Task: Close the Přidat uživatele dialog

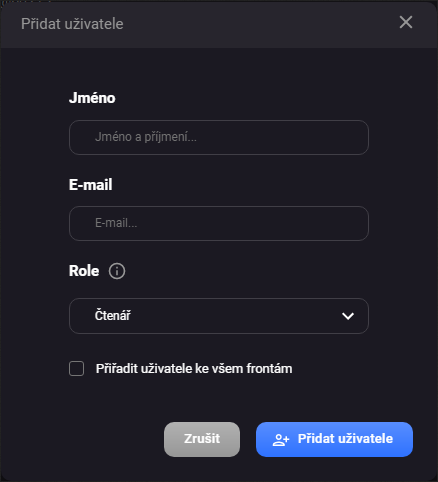Action: [406, 22]
